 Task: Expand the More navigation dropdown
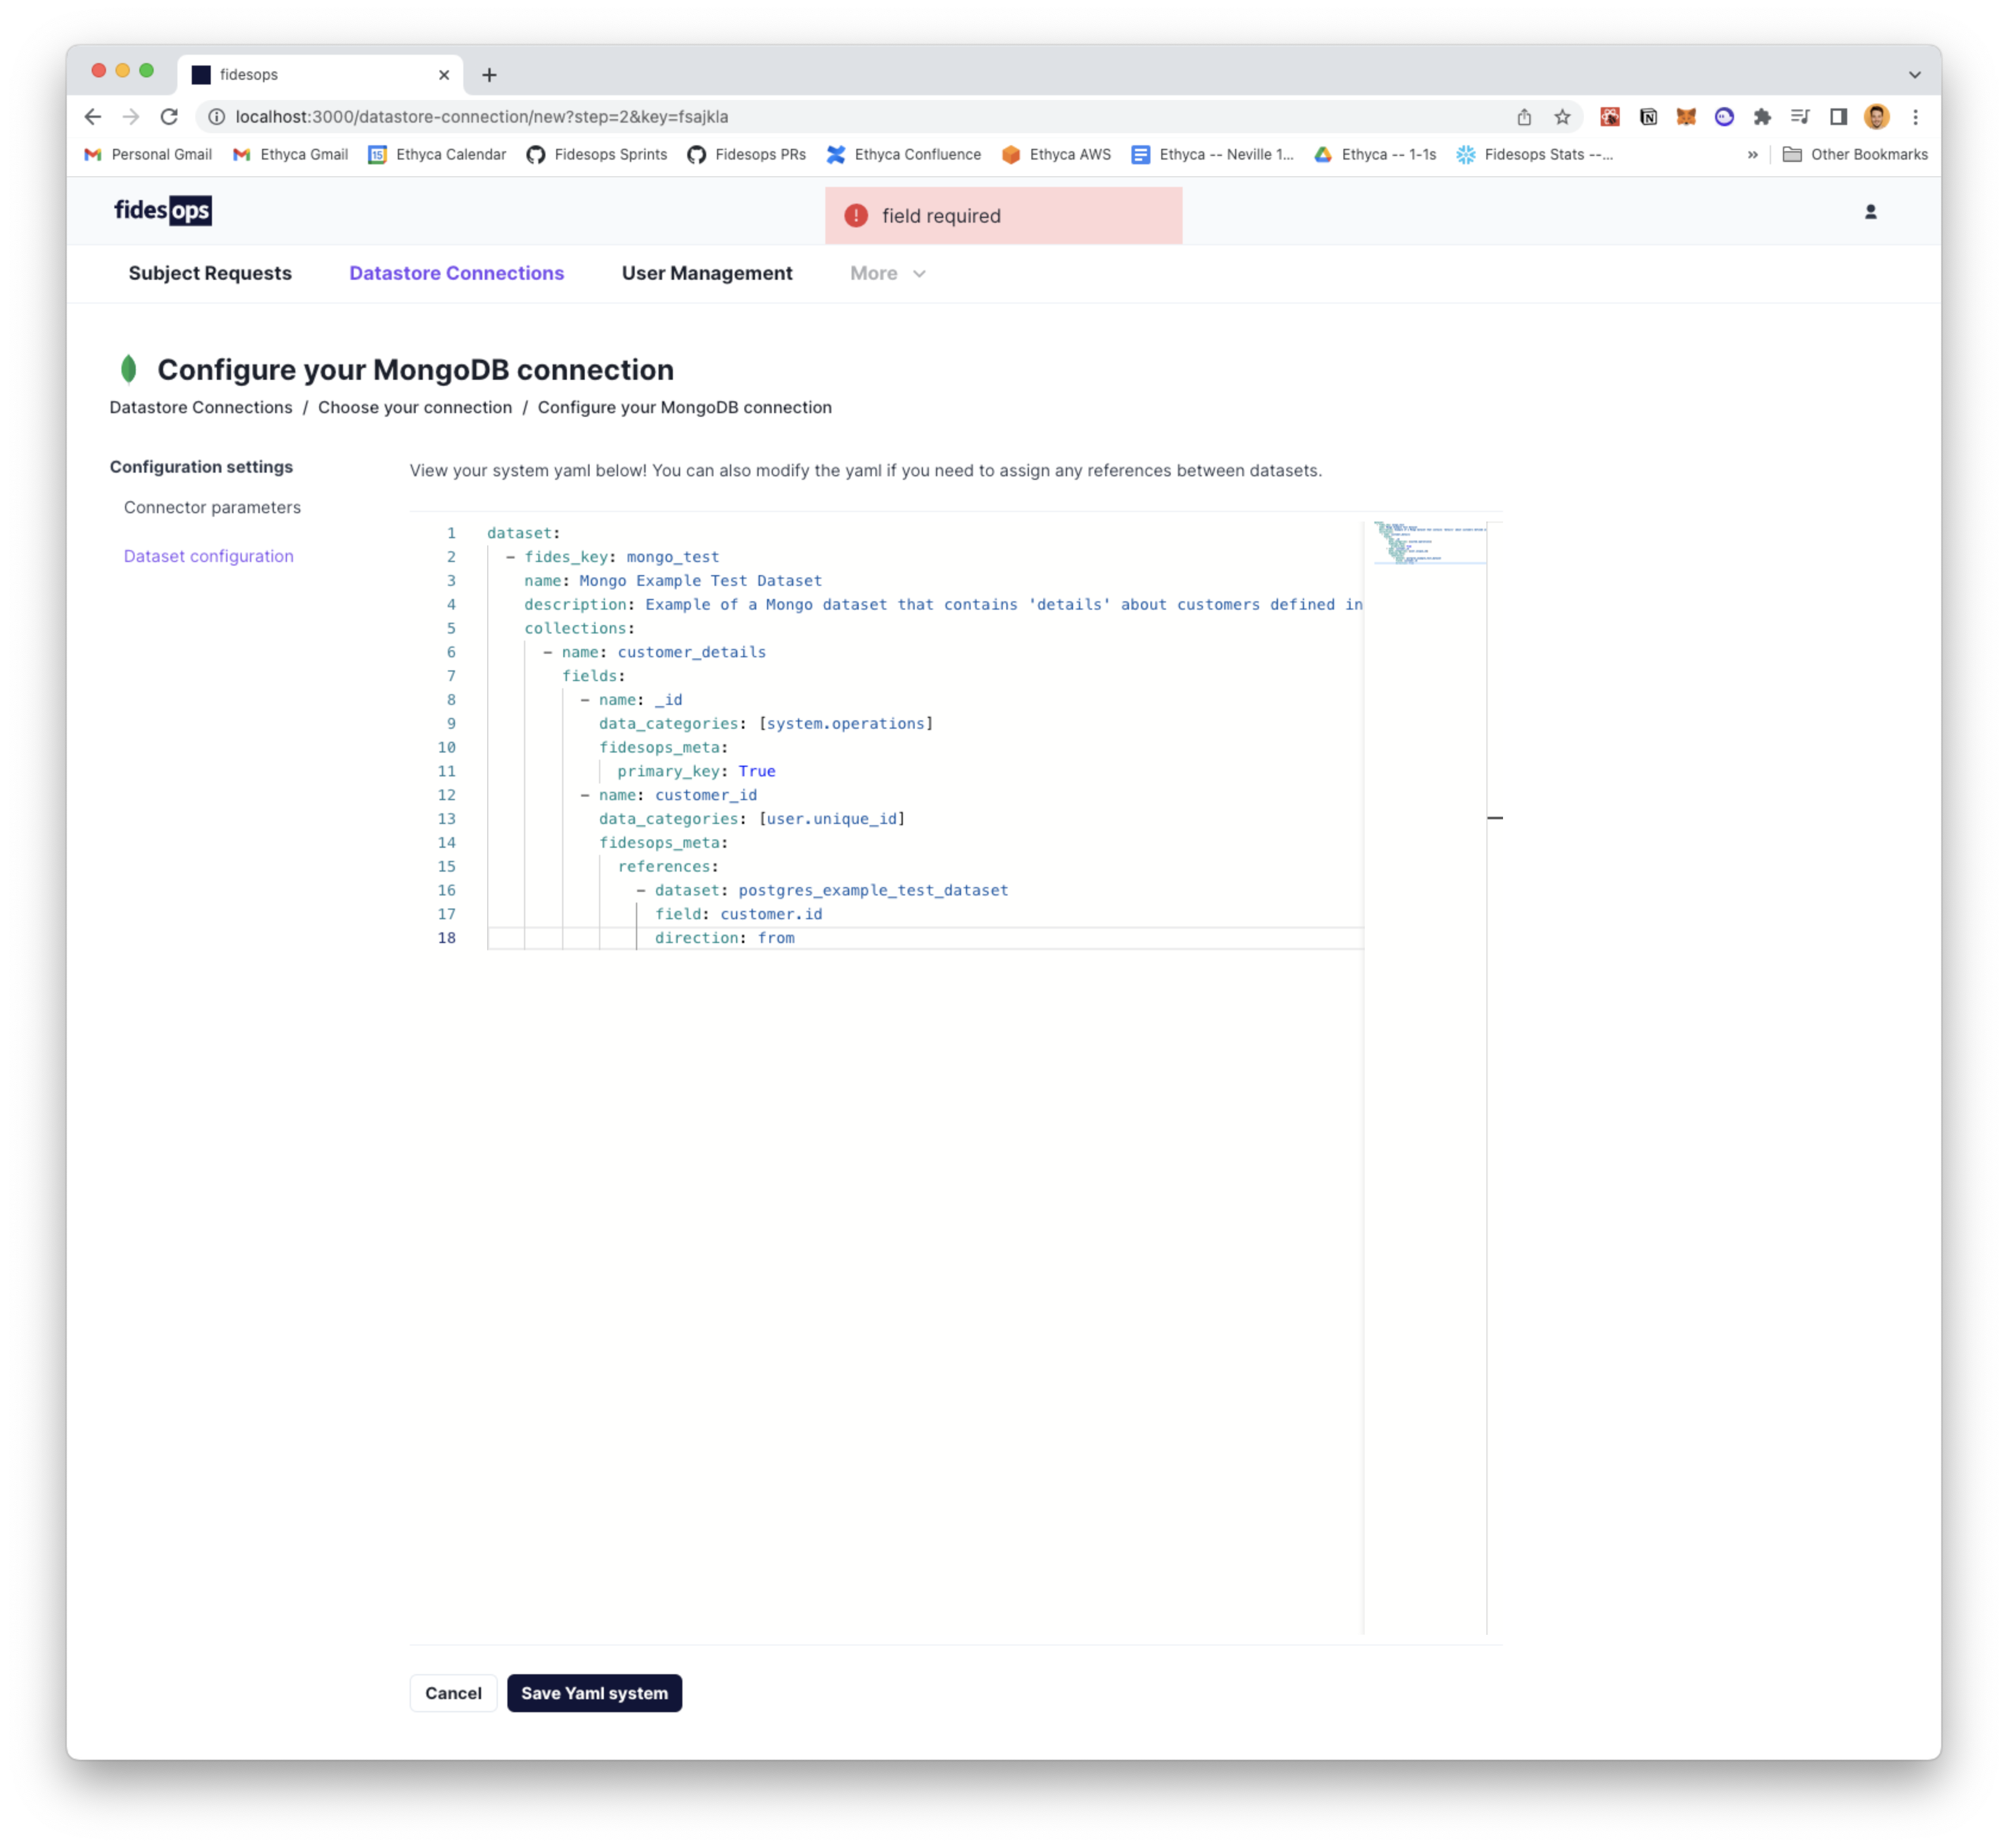887,273
